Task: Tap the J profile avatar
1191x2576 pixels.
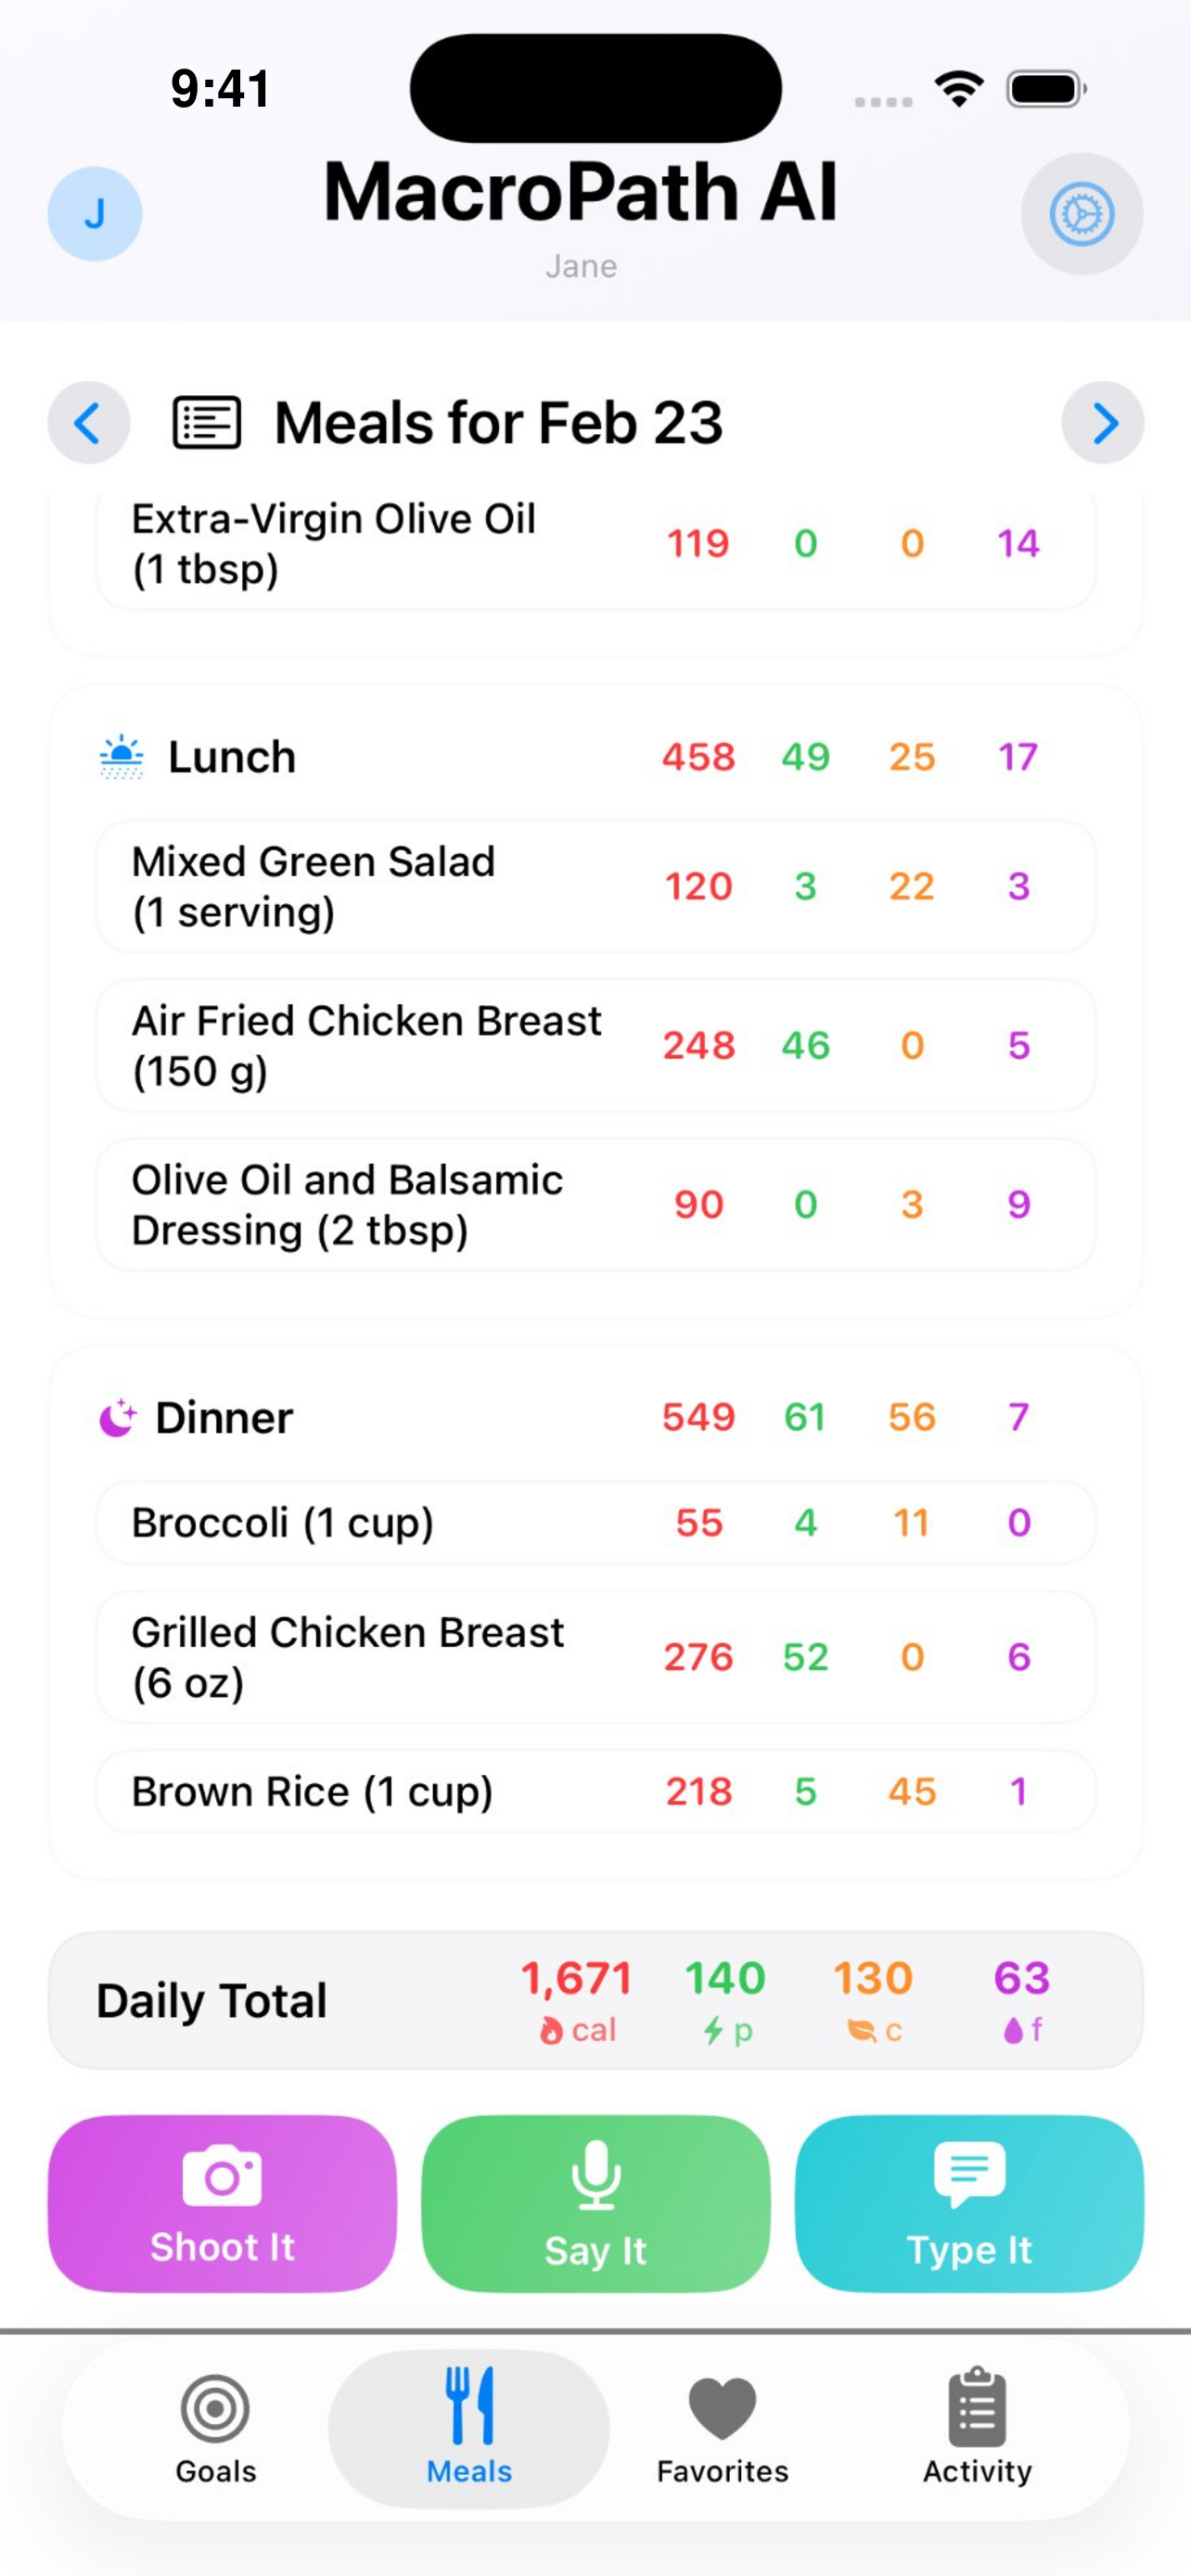Action: [x=95, y=213]
